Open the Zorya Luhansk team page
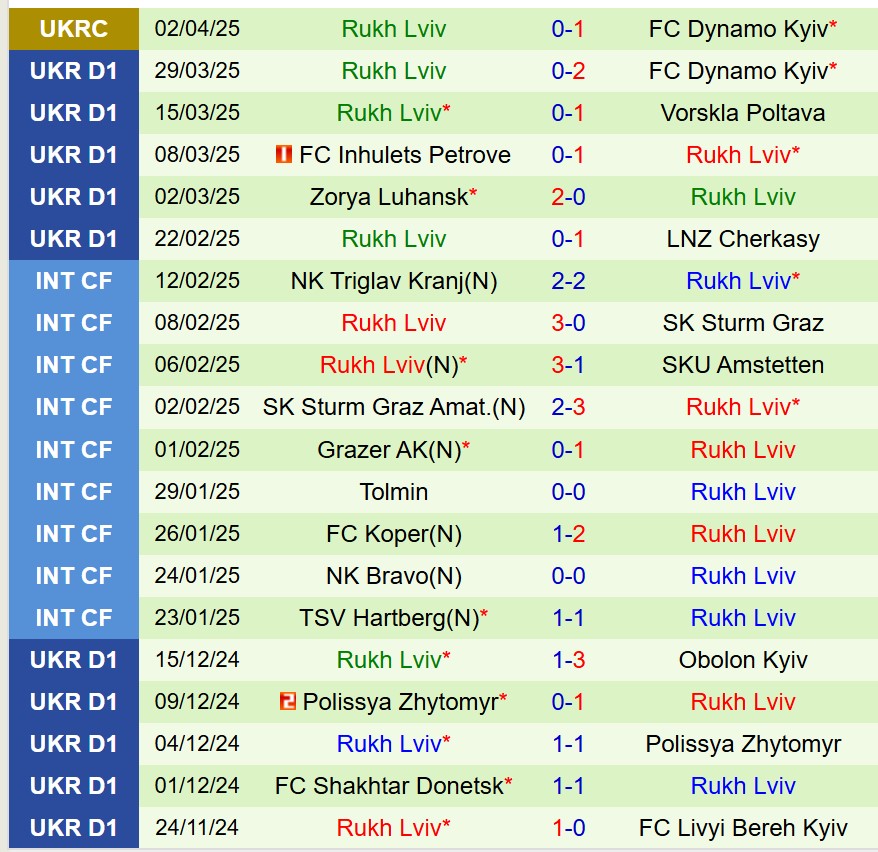Image resolution: width=878 pixels, height=852 pixels. 389,197
